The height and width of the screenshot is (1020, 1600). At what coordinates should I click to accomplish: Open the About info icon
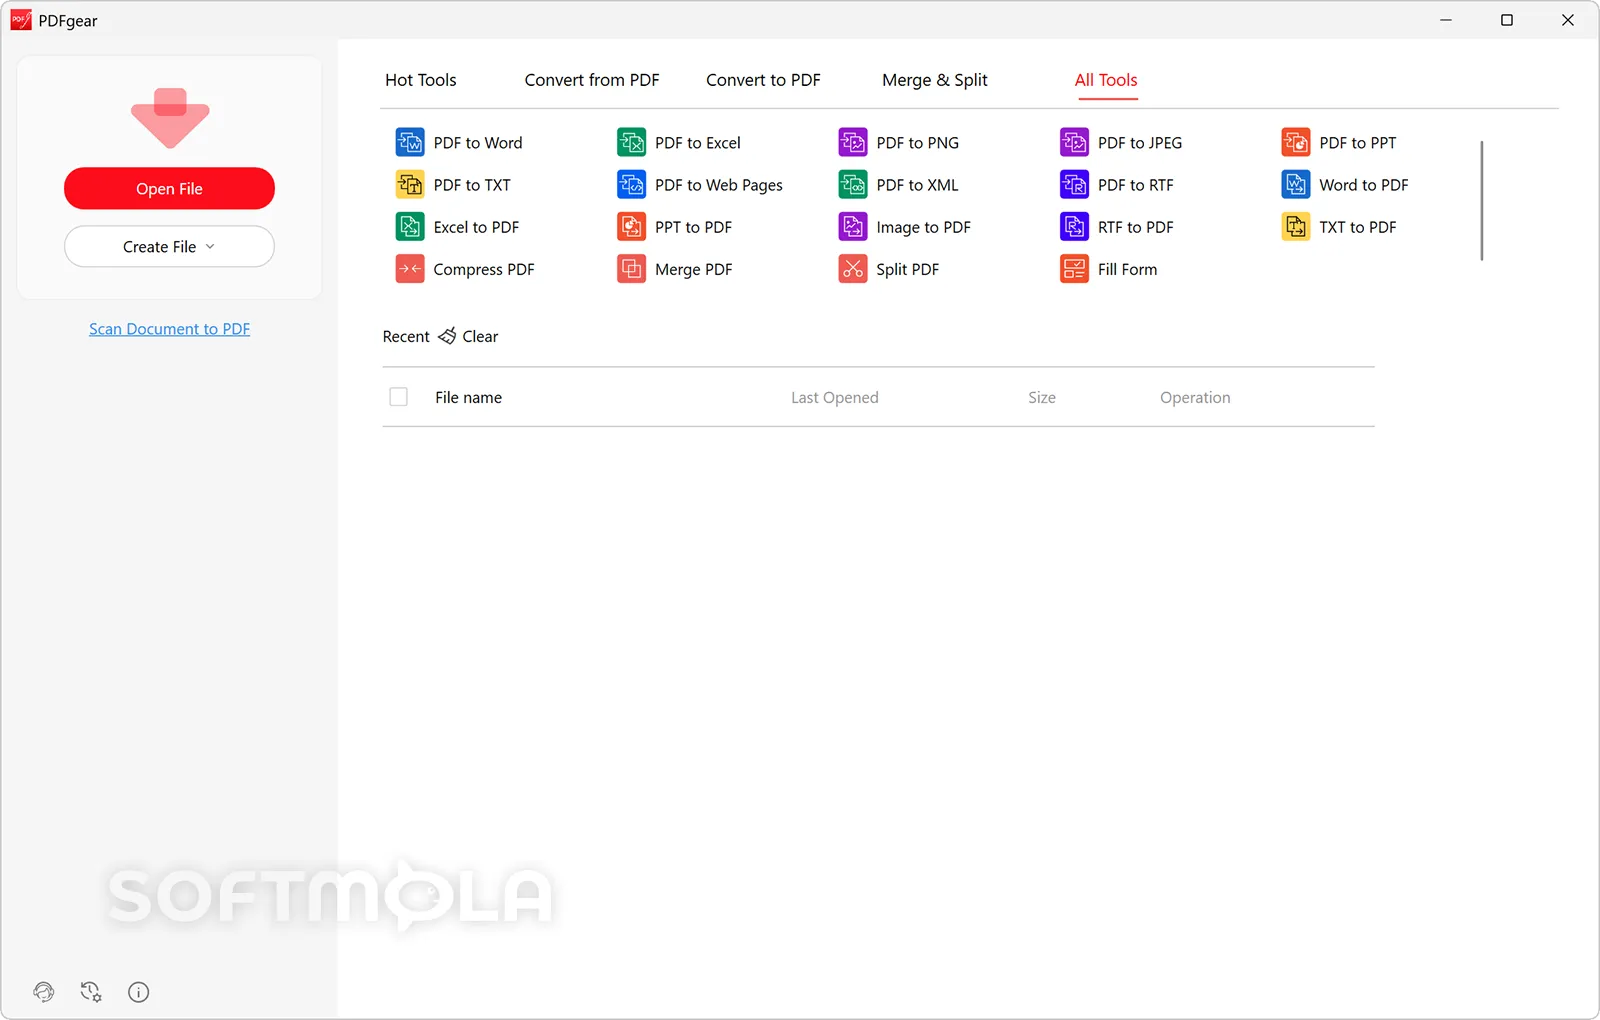click(x=139, y=992)
